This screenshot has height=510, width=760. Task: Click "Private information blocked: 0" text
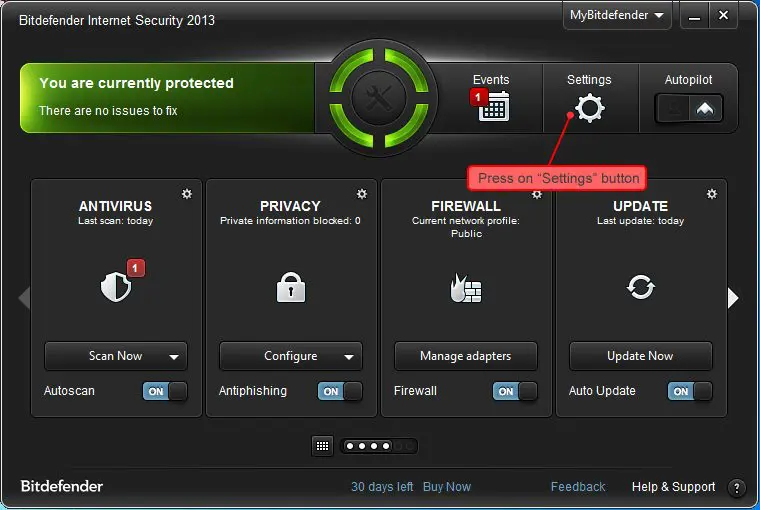(290, 221)
